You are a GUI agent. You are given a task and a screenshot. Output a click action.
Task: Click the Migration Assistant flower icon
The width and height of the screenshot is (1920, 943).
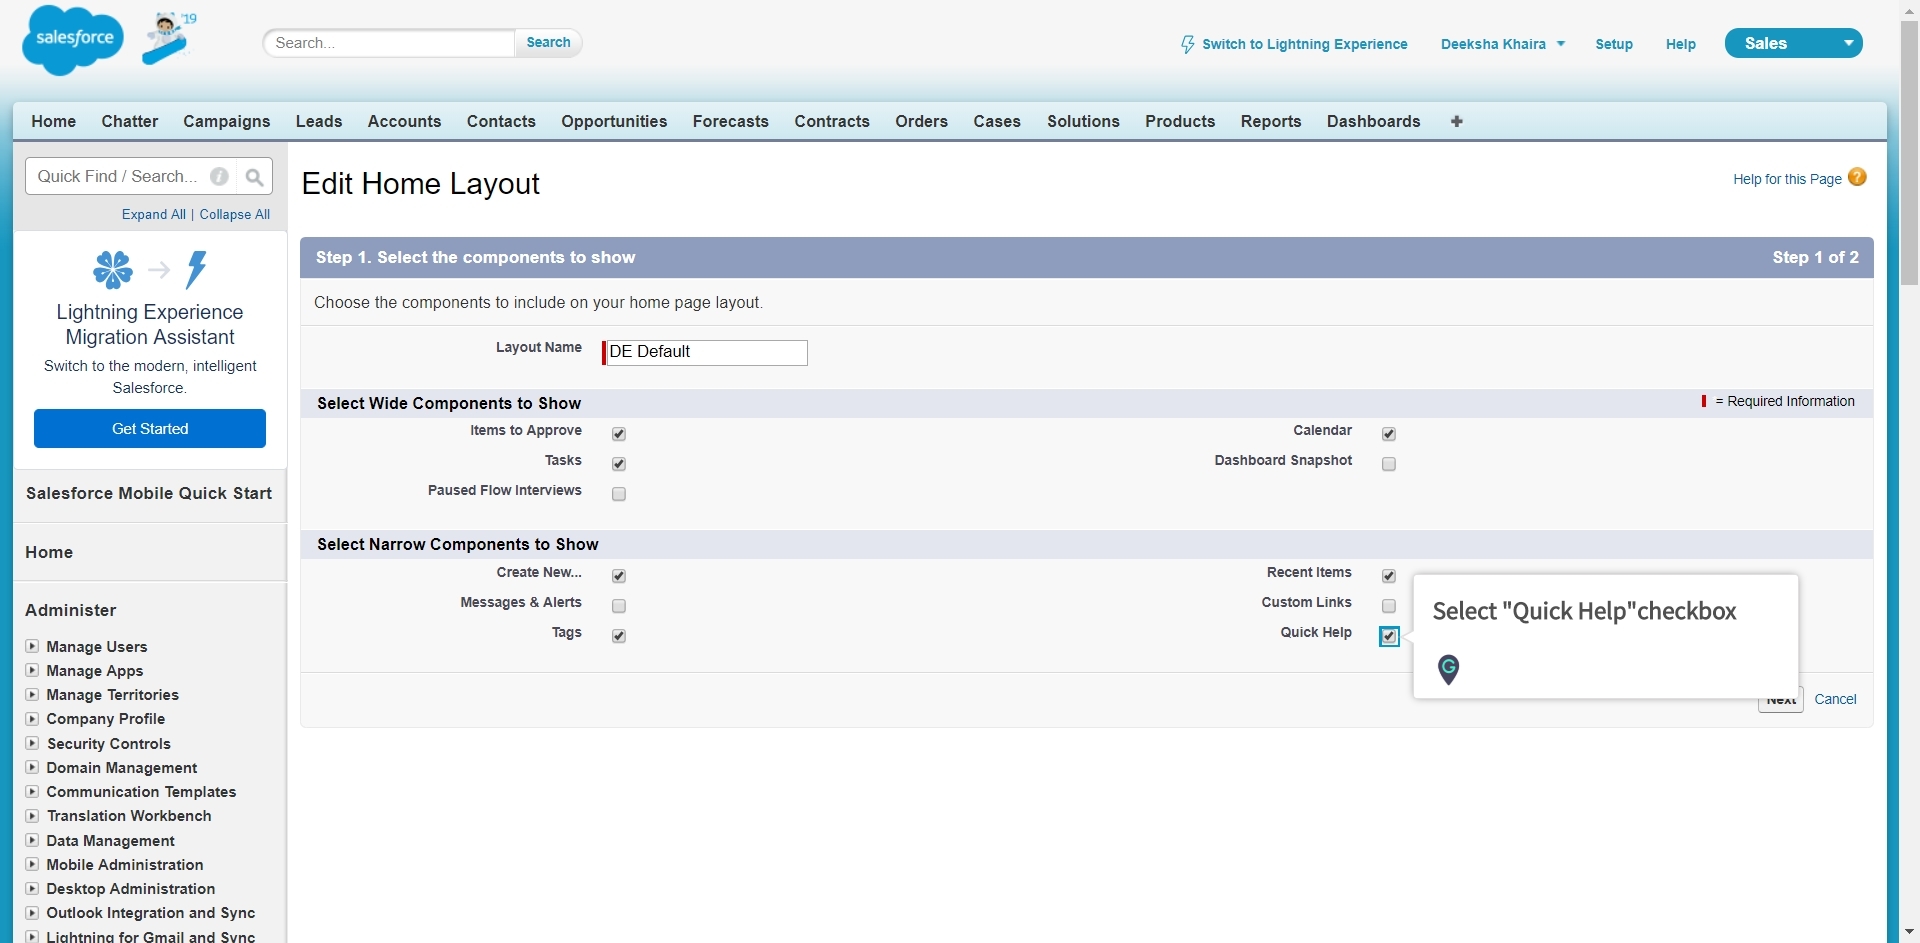coord(113,269)
